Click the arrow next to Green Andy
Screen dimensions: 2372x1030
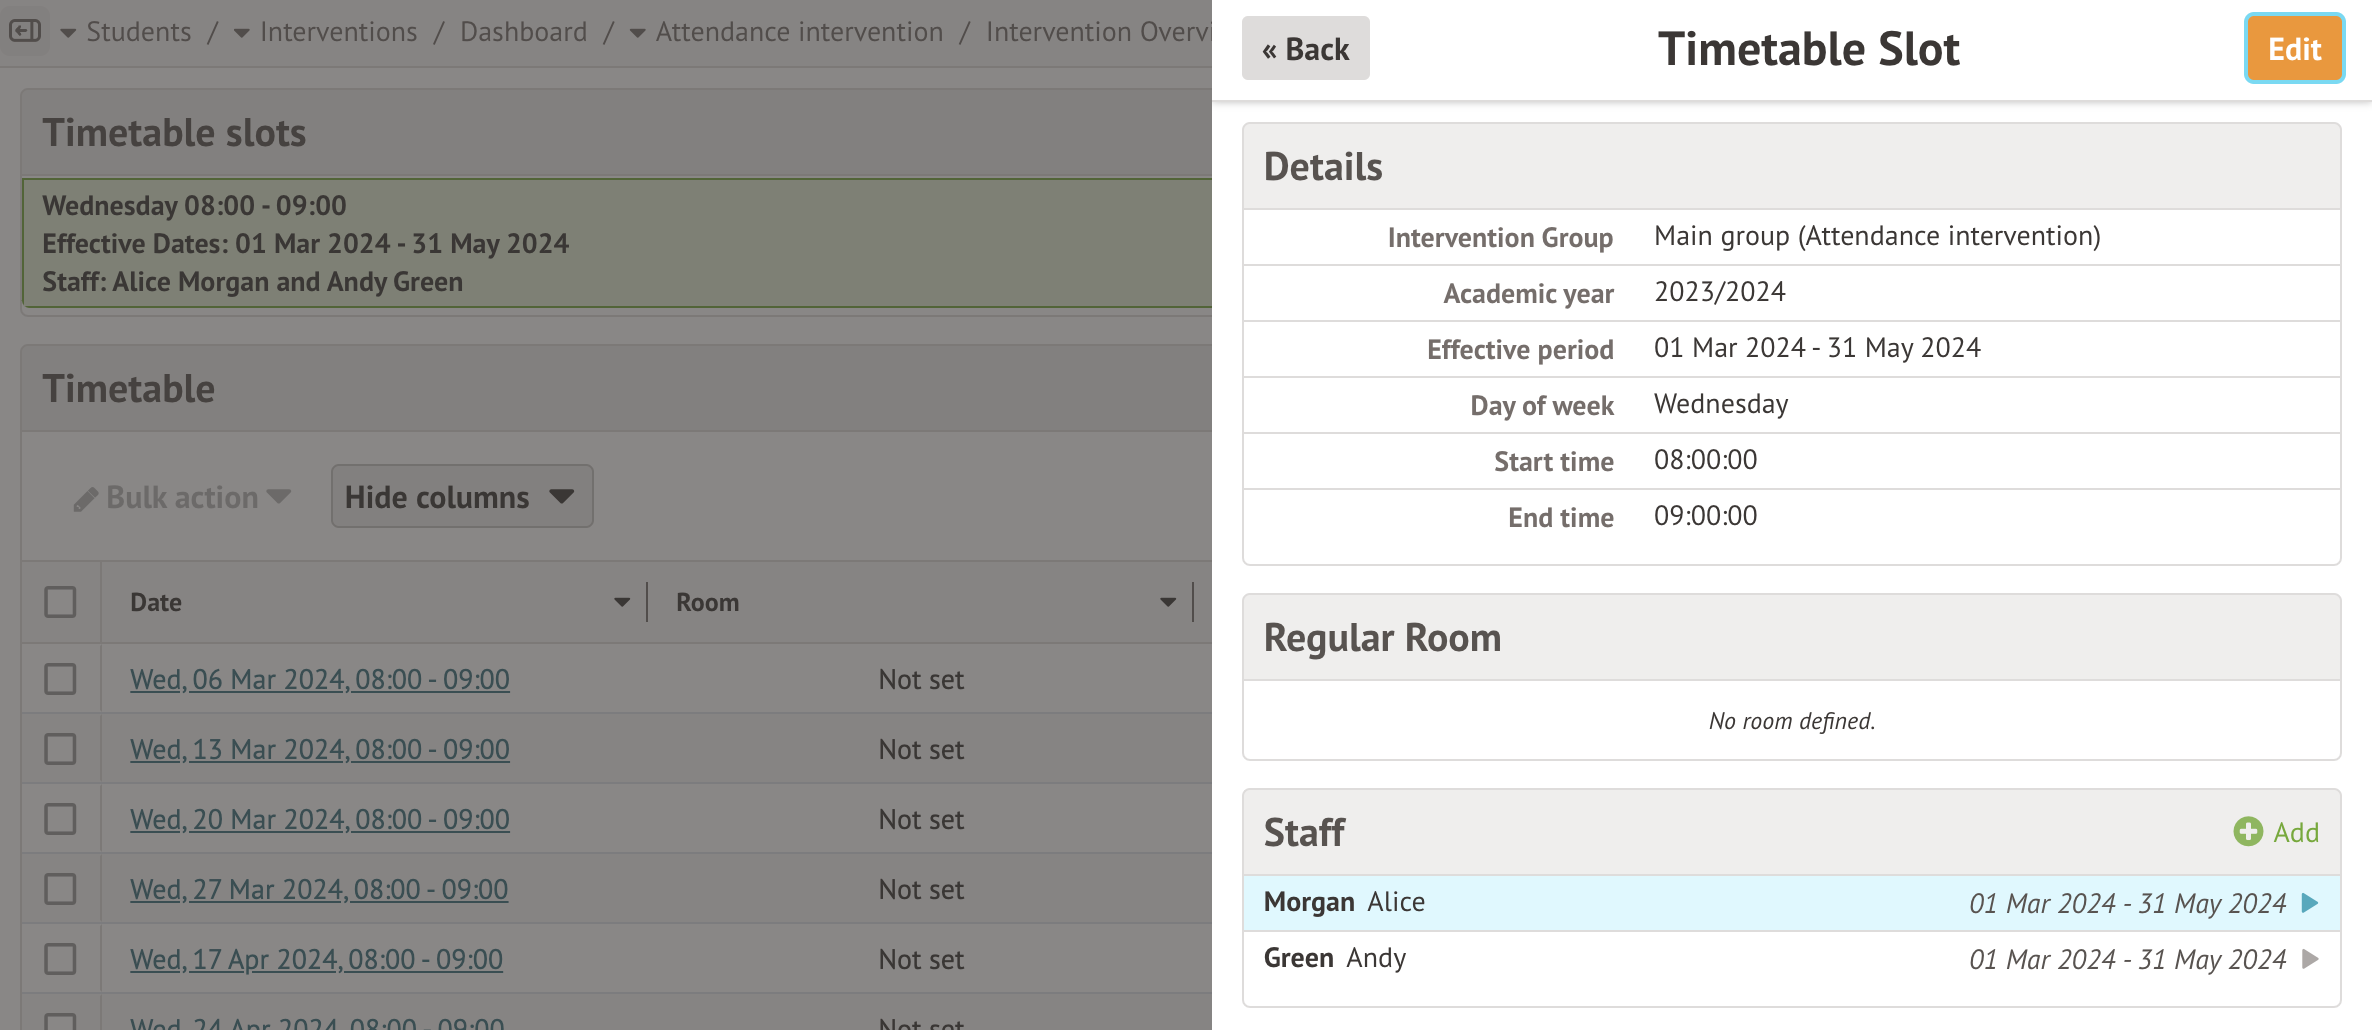[x=2310, y=959]
